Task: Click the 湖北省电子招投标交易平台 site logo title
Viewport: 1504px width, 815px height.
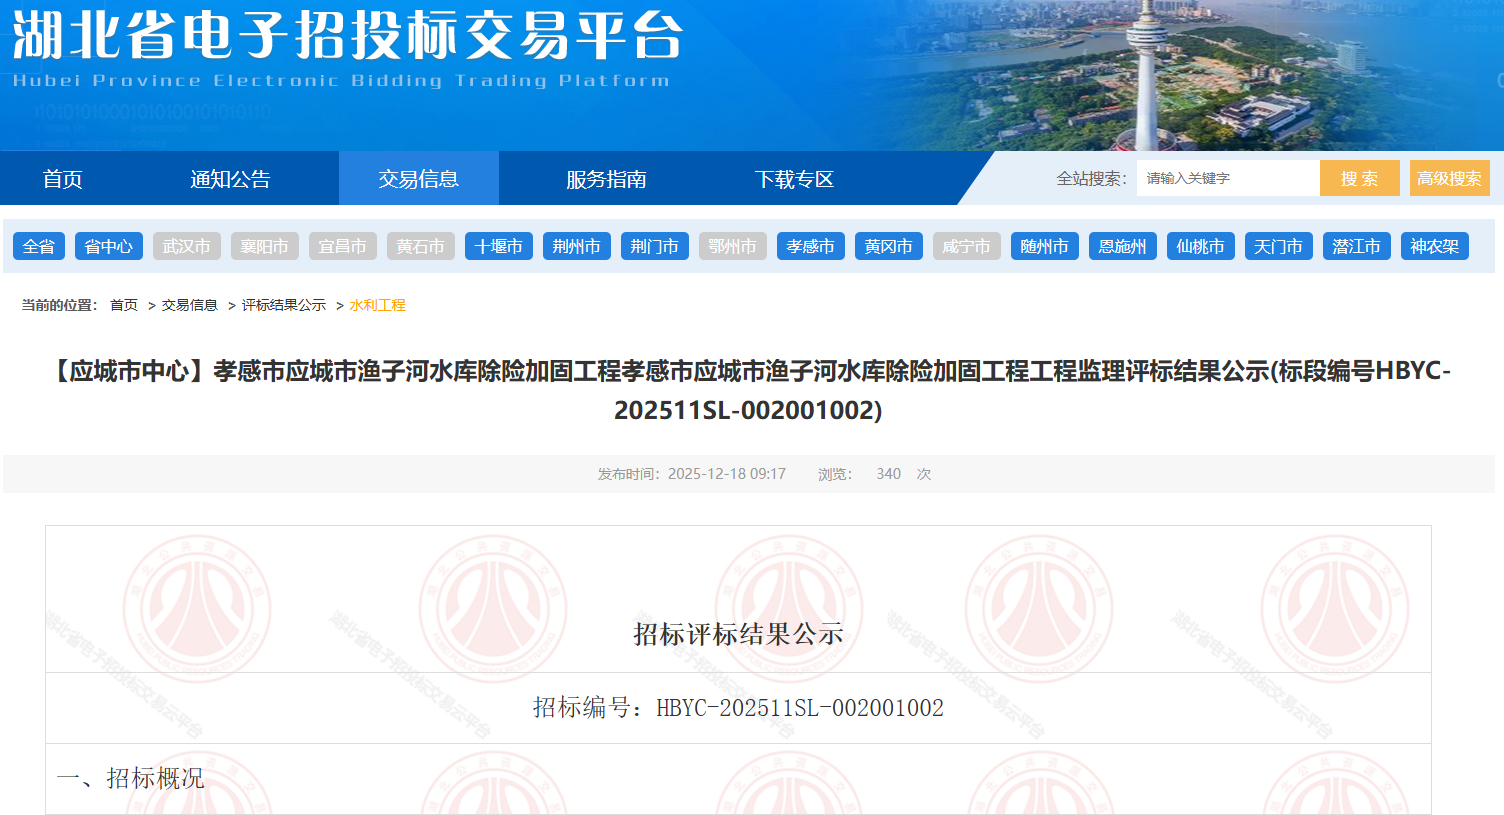Action: point(347,38)
